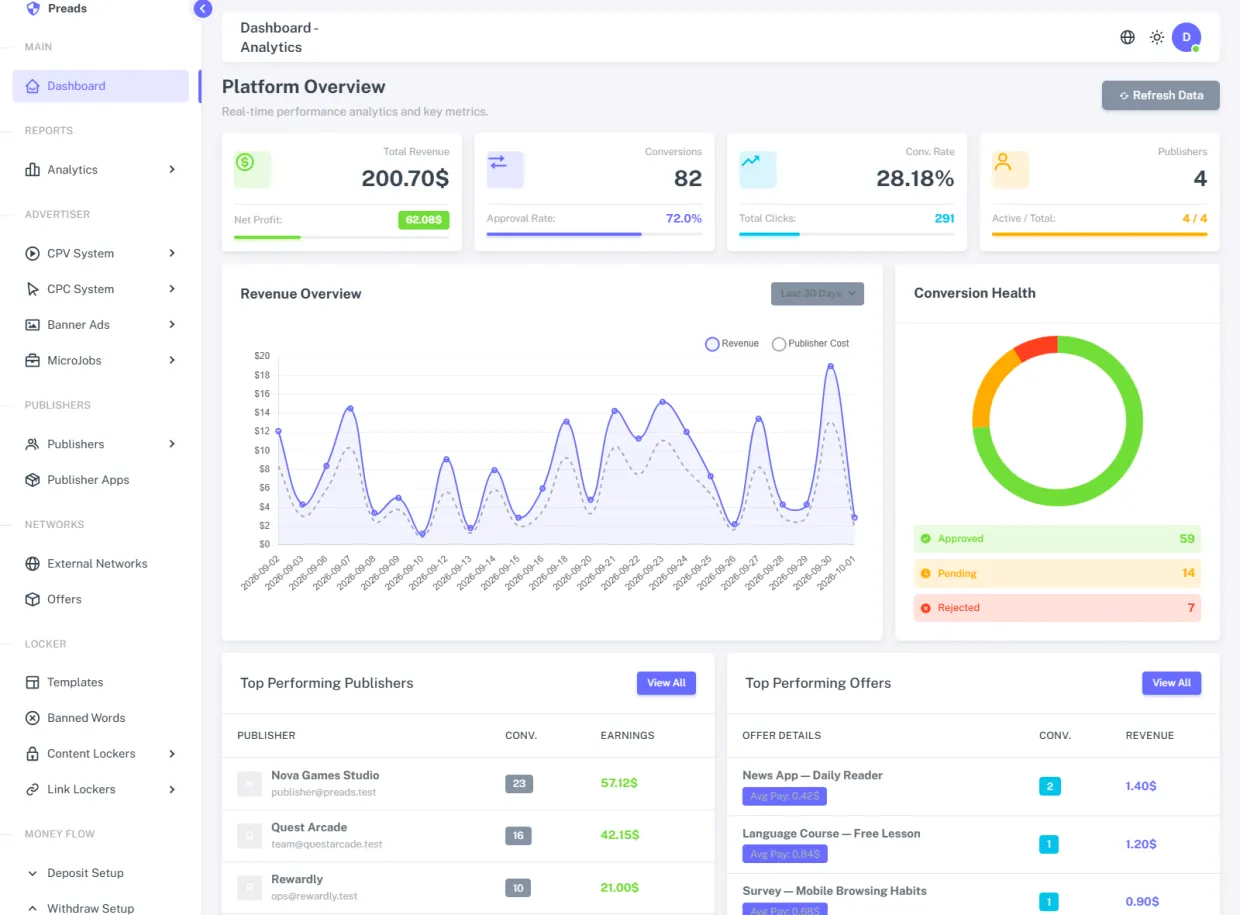1240x915 pixels.
Task: Click the Quest Arcade avatar thumbnail
Action: pyautogui.click(x=249, y=836)
